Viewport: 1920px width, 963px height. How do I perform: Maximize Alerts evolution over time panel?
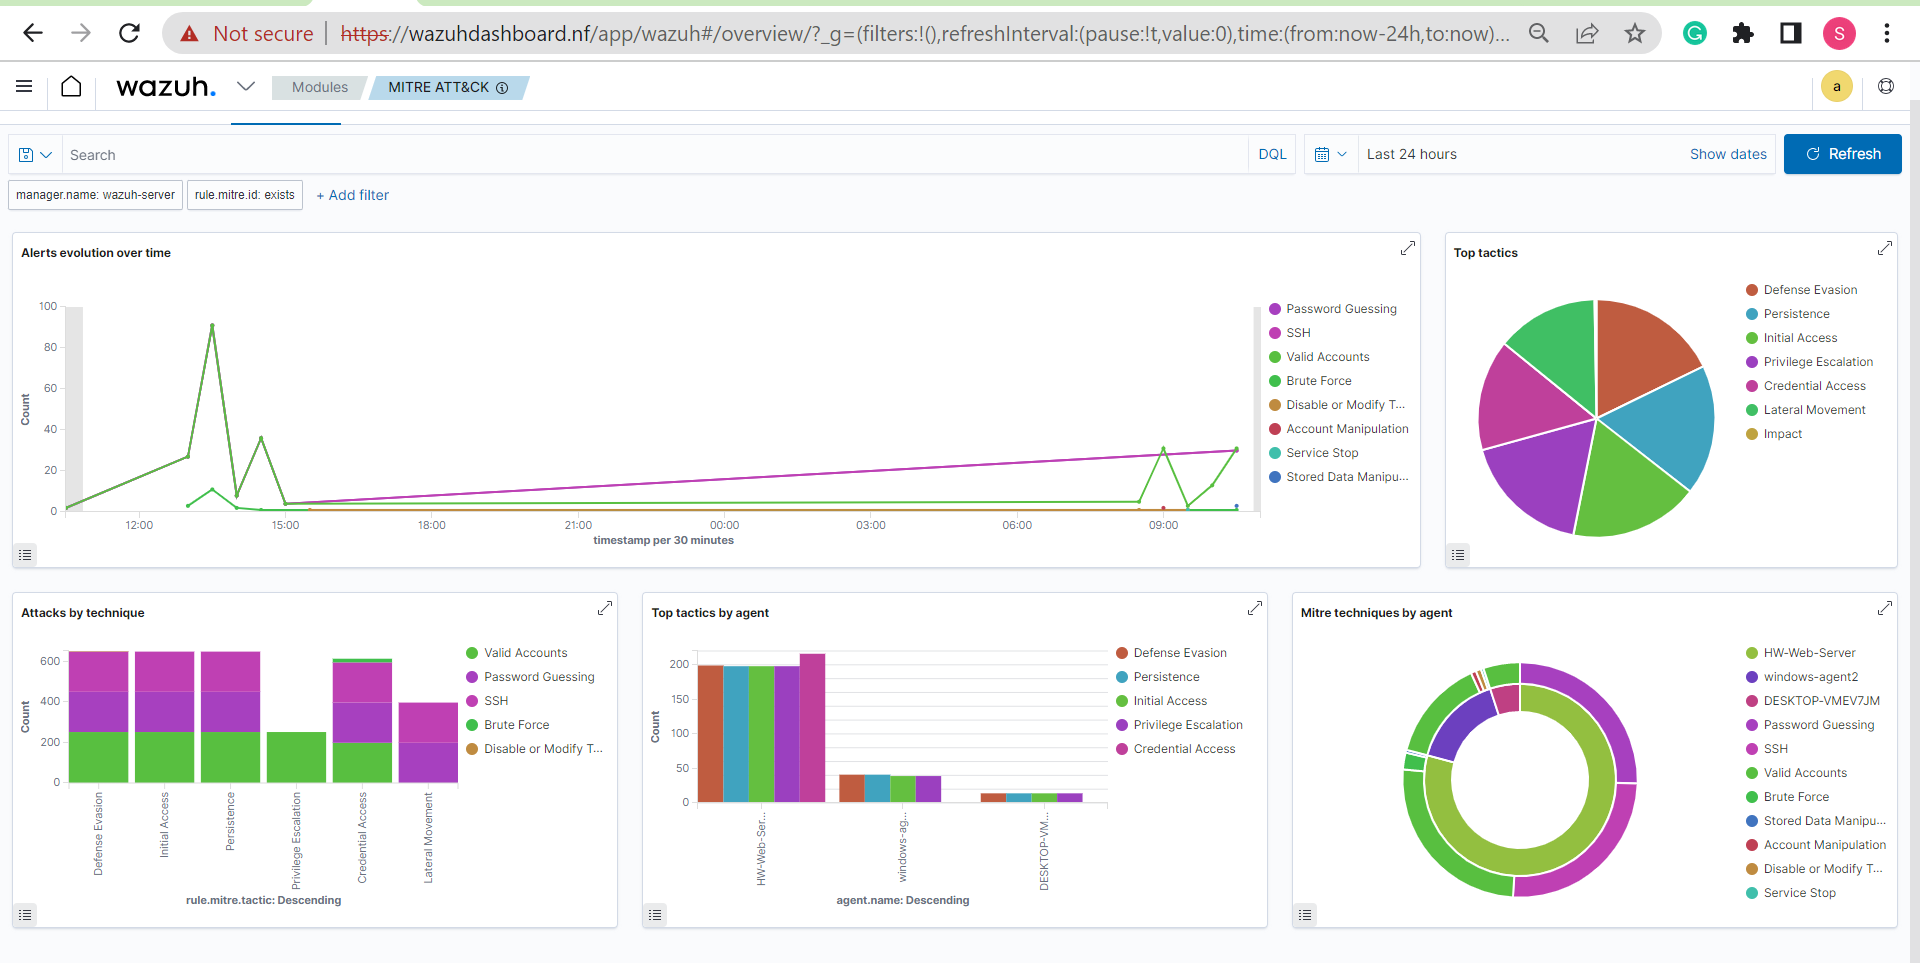click(1407, 248)
